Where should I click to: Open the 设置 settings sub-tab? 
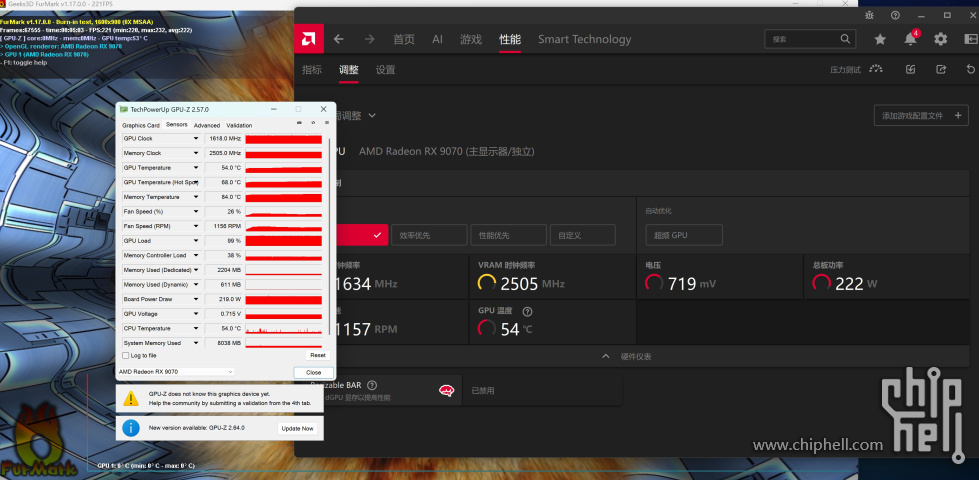(x=385, y=69)
